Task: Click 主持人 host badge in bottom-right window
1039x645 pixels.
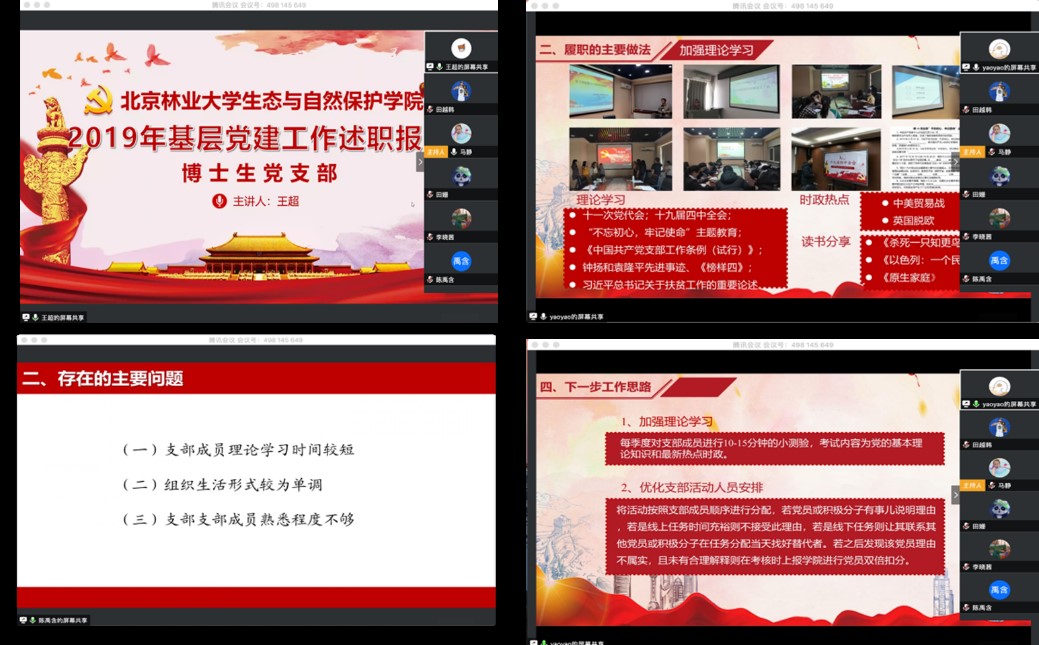Action: tap(972, 485)
